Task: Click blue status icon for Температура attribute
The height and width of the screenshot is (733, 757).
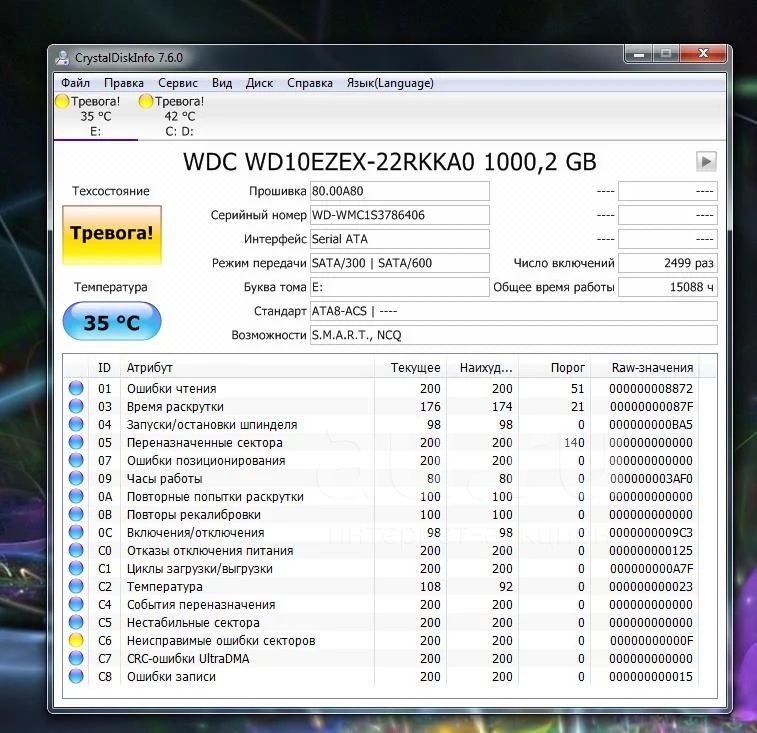Action: coord(76,586)
